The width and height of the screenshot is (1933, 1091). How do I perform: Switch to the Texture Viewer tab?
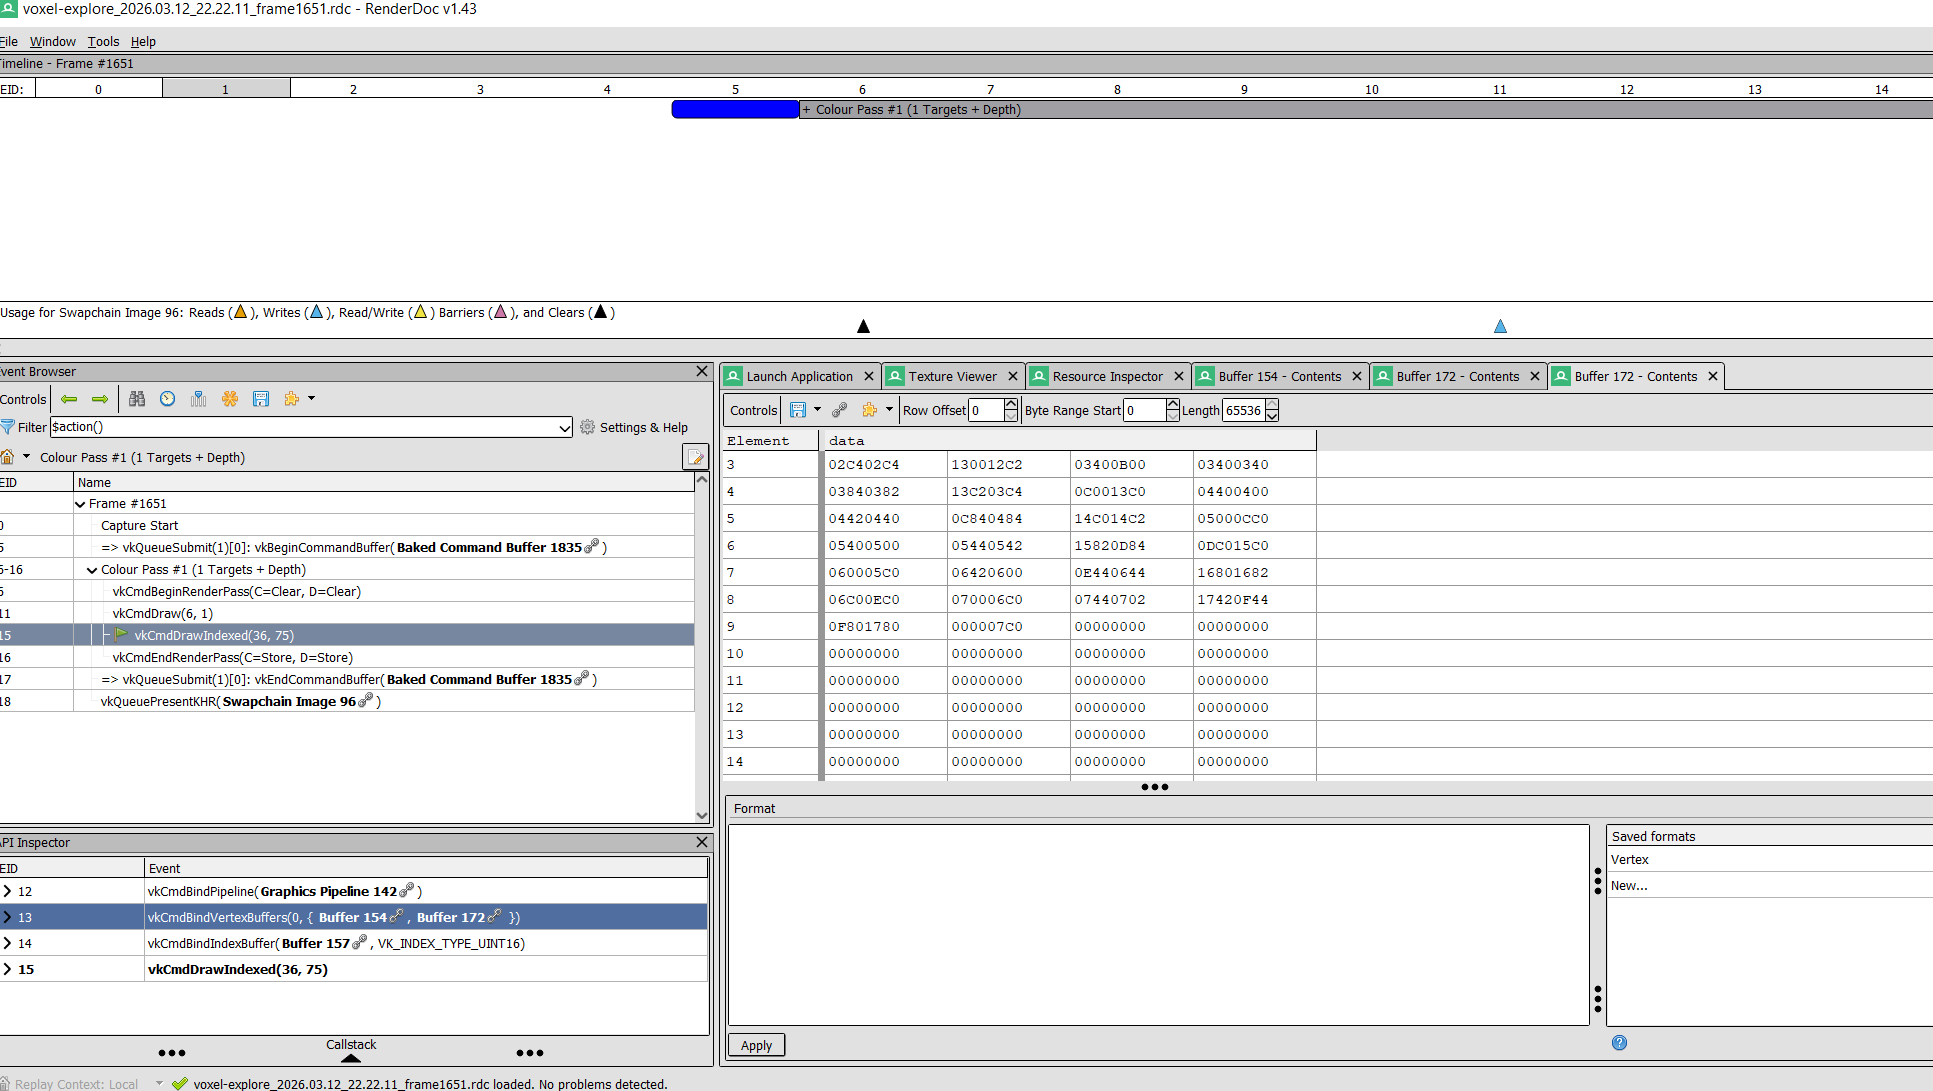tap(950, 376)
